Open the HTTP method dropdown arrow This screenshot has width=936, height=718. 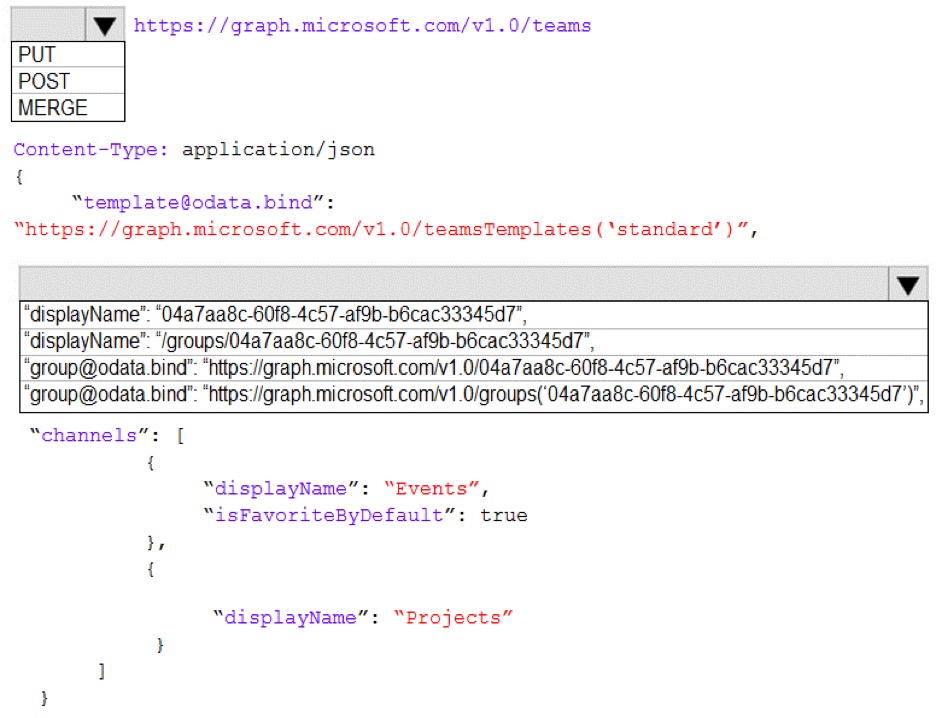tap(104, 25)
